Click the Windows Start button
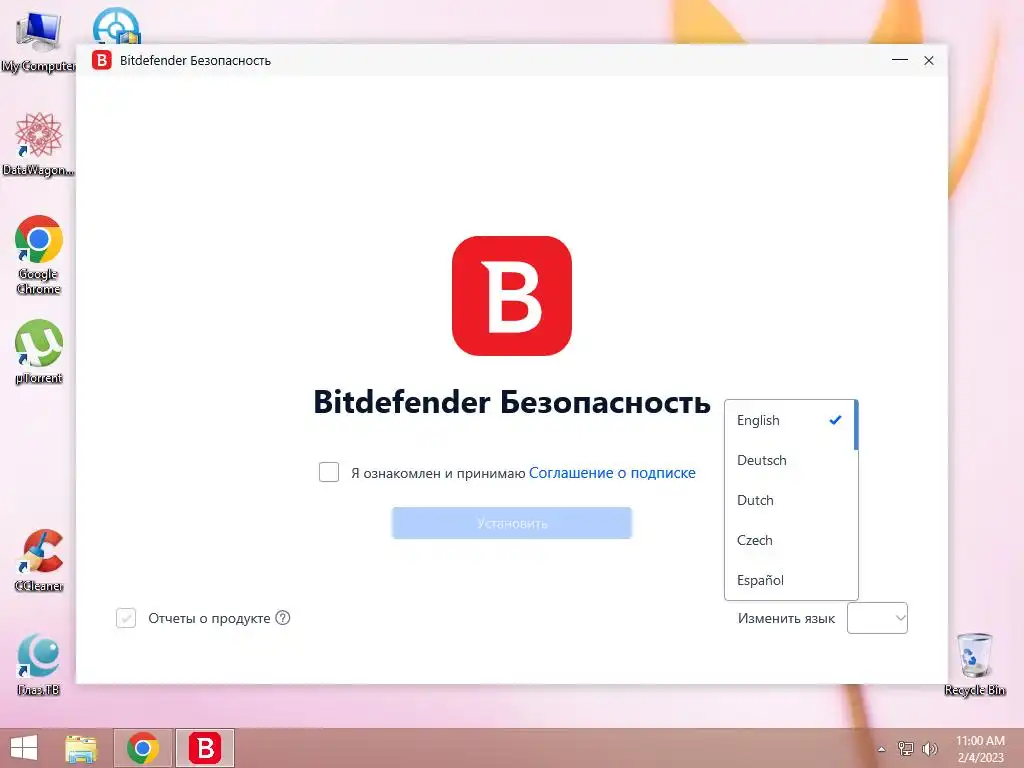Image resolution: width=1024 pixels, height=768 pixels. click(x=24, y=748)
